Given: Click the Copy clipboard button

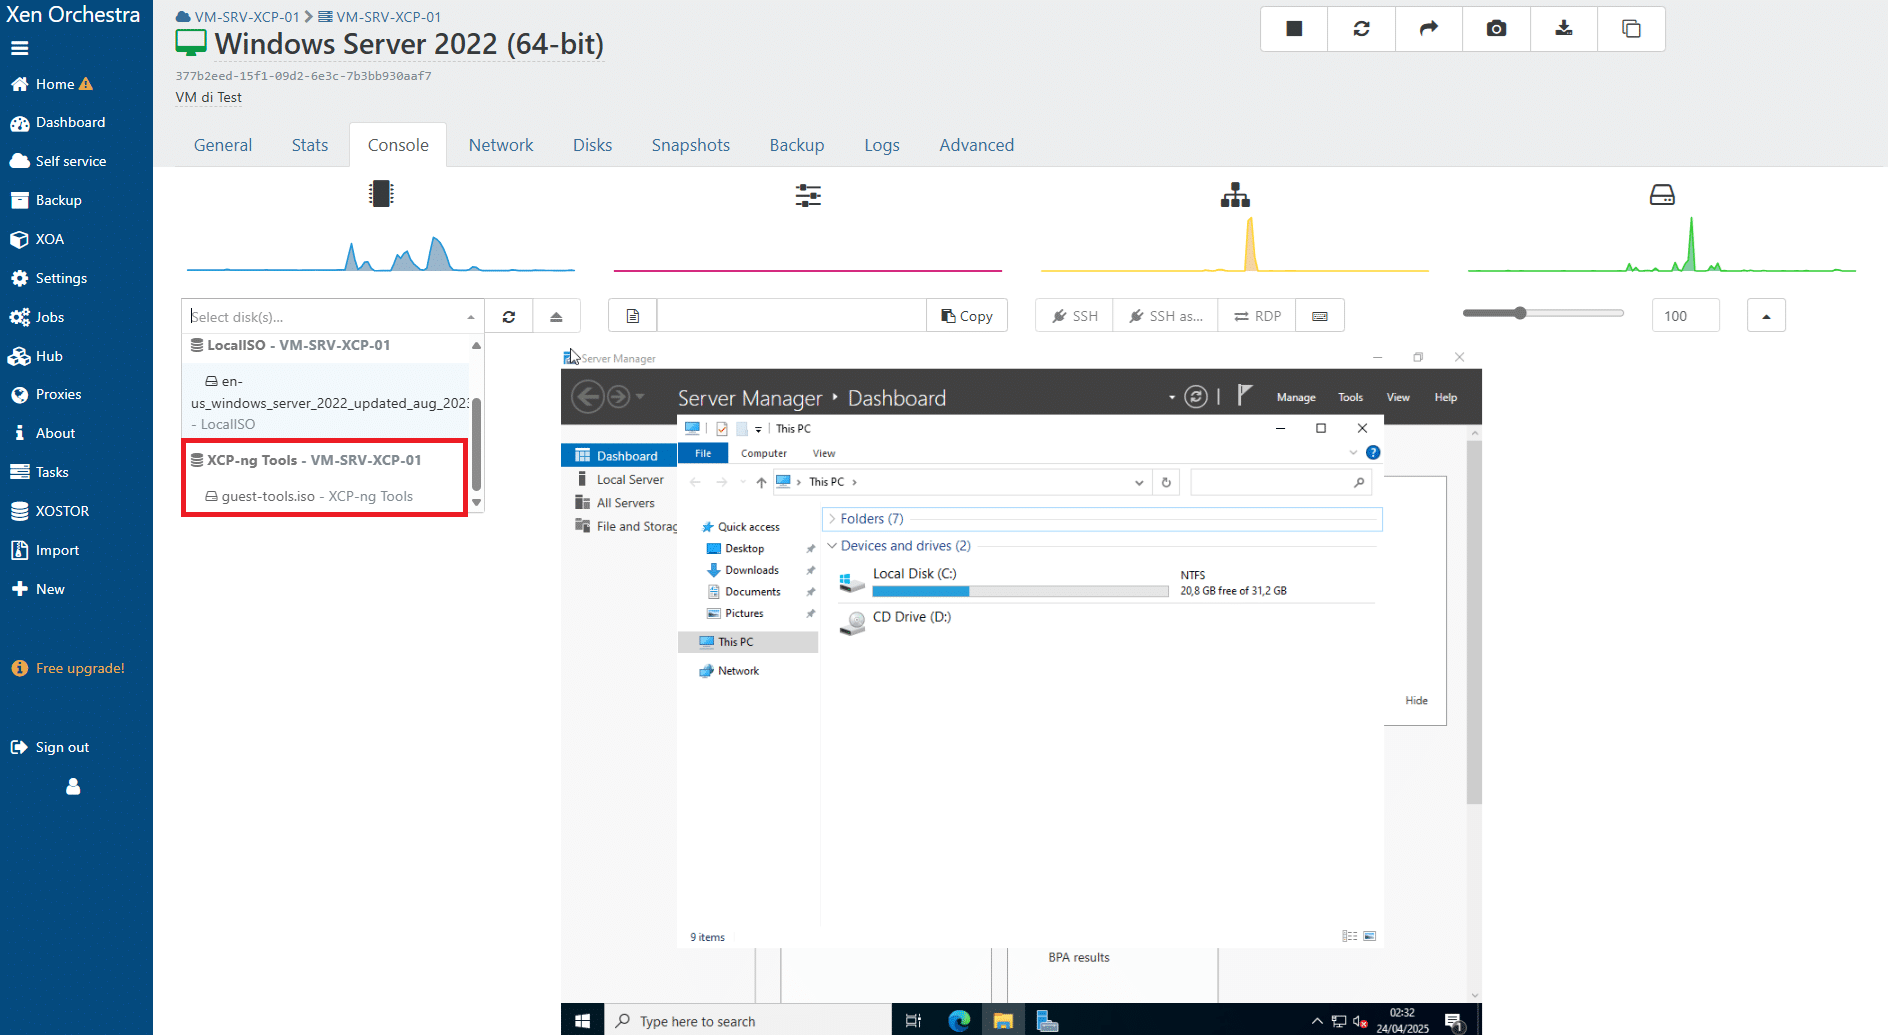Looking at the screenshot, I should click(x=966, y=316).
